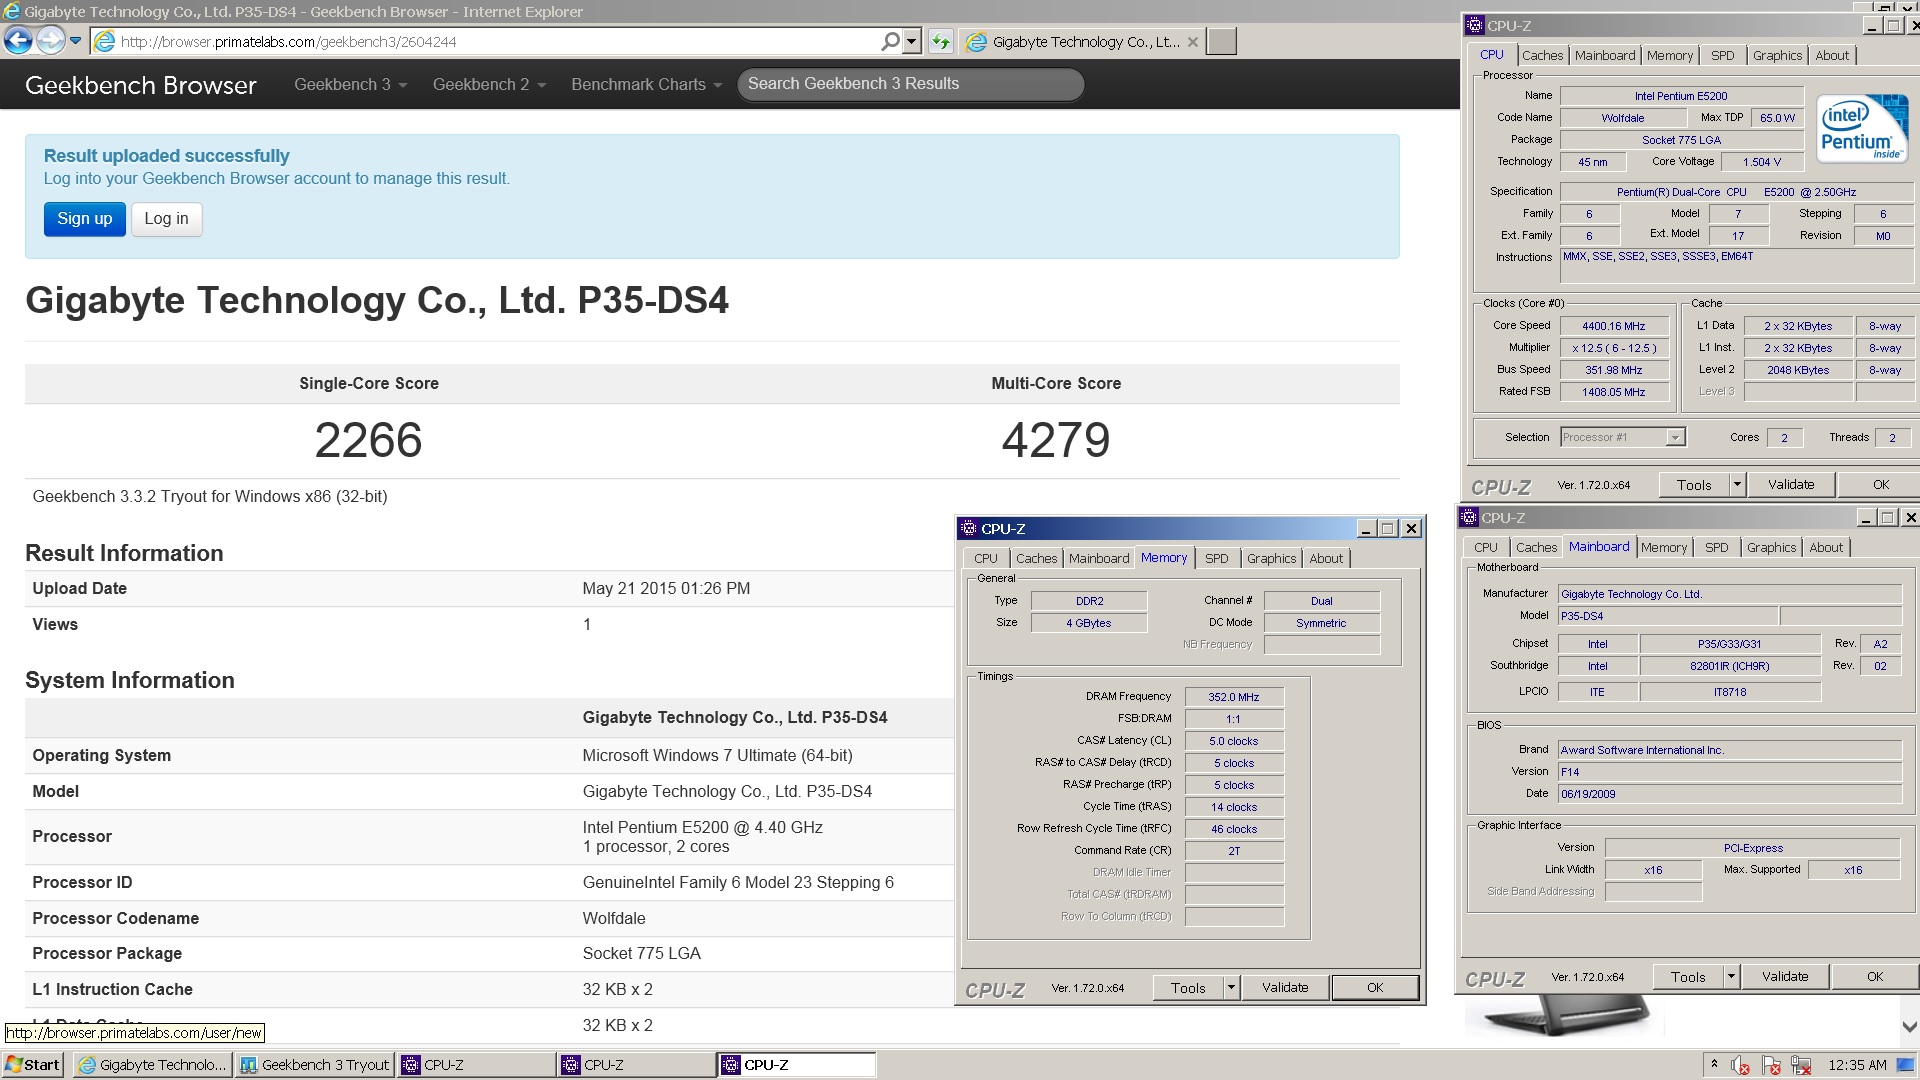
Task: Select the first CPU-Z taskbar button
Action: (476, 1065)
